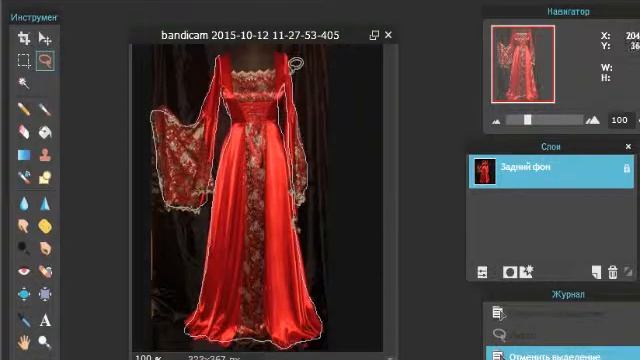Select the Bloat tool

coord(24,294)
